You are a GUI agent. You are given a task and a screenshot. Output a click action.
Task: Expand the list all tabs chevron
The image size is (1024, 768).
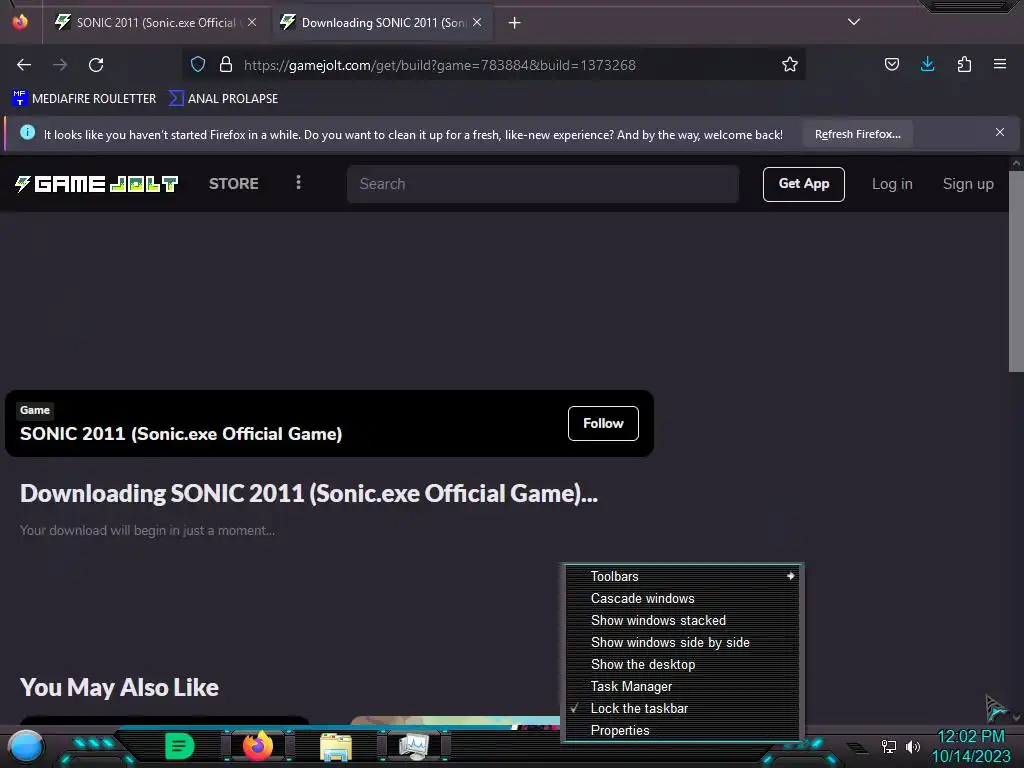(x=854, y=22)
